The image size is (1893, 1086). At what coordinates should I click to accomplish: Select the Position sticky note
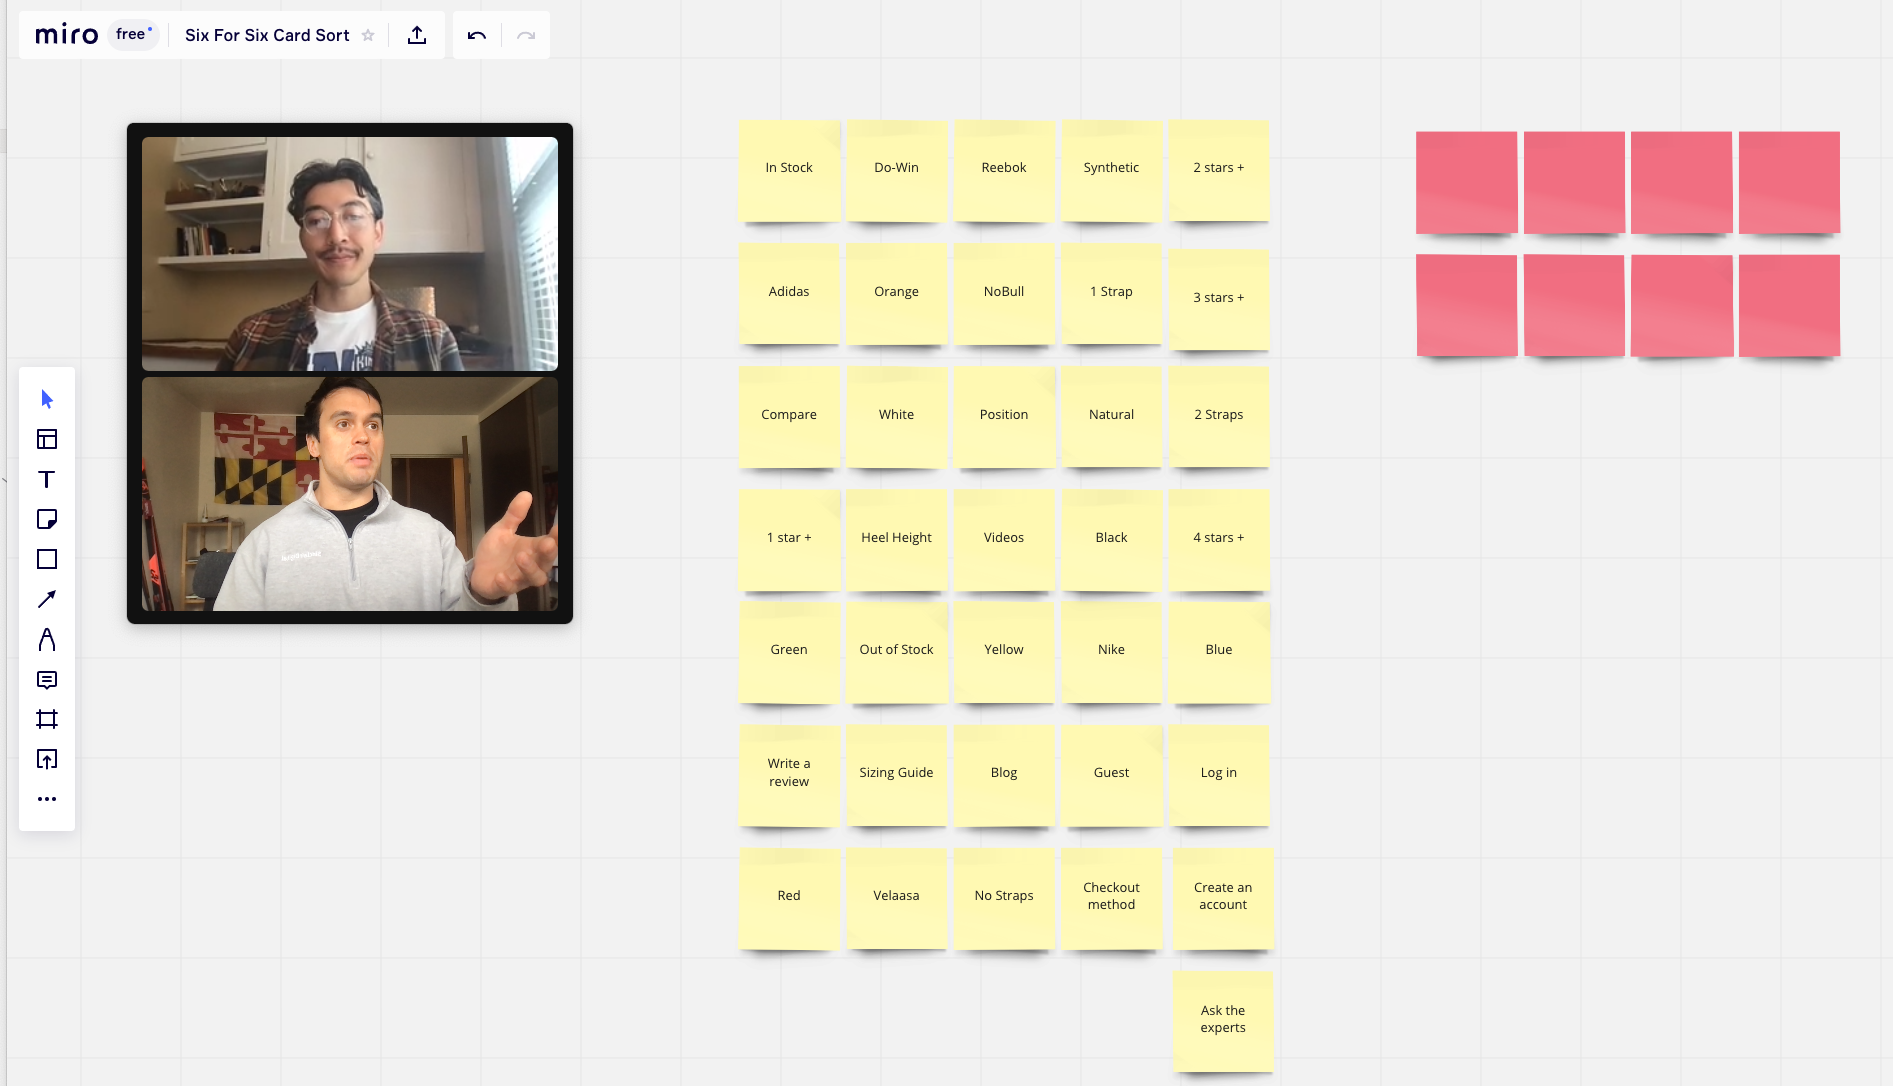click(x=1004, y=417)
